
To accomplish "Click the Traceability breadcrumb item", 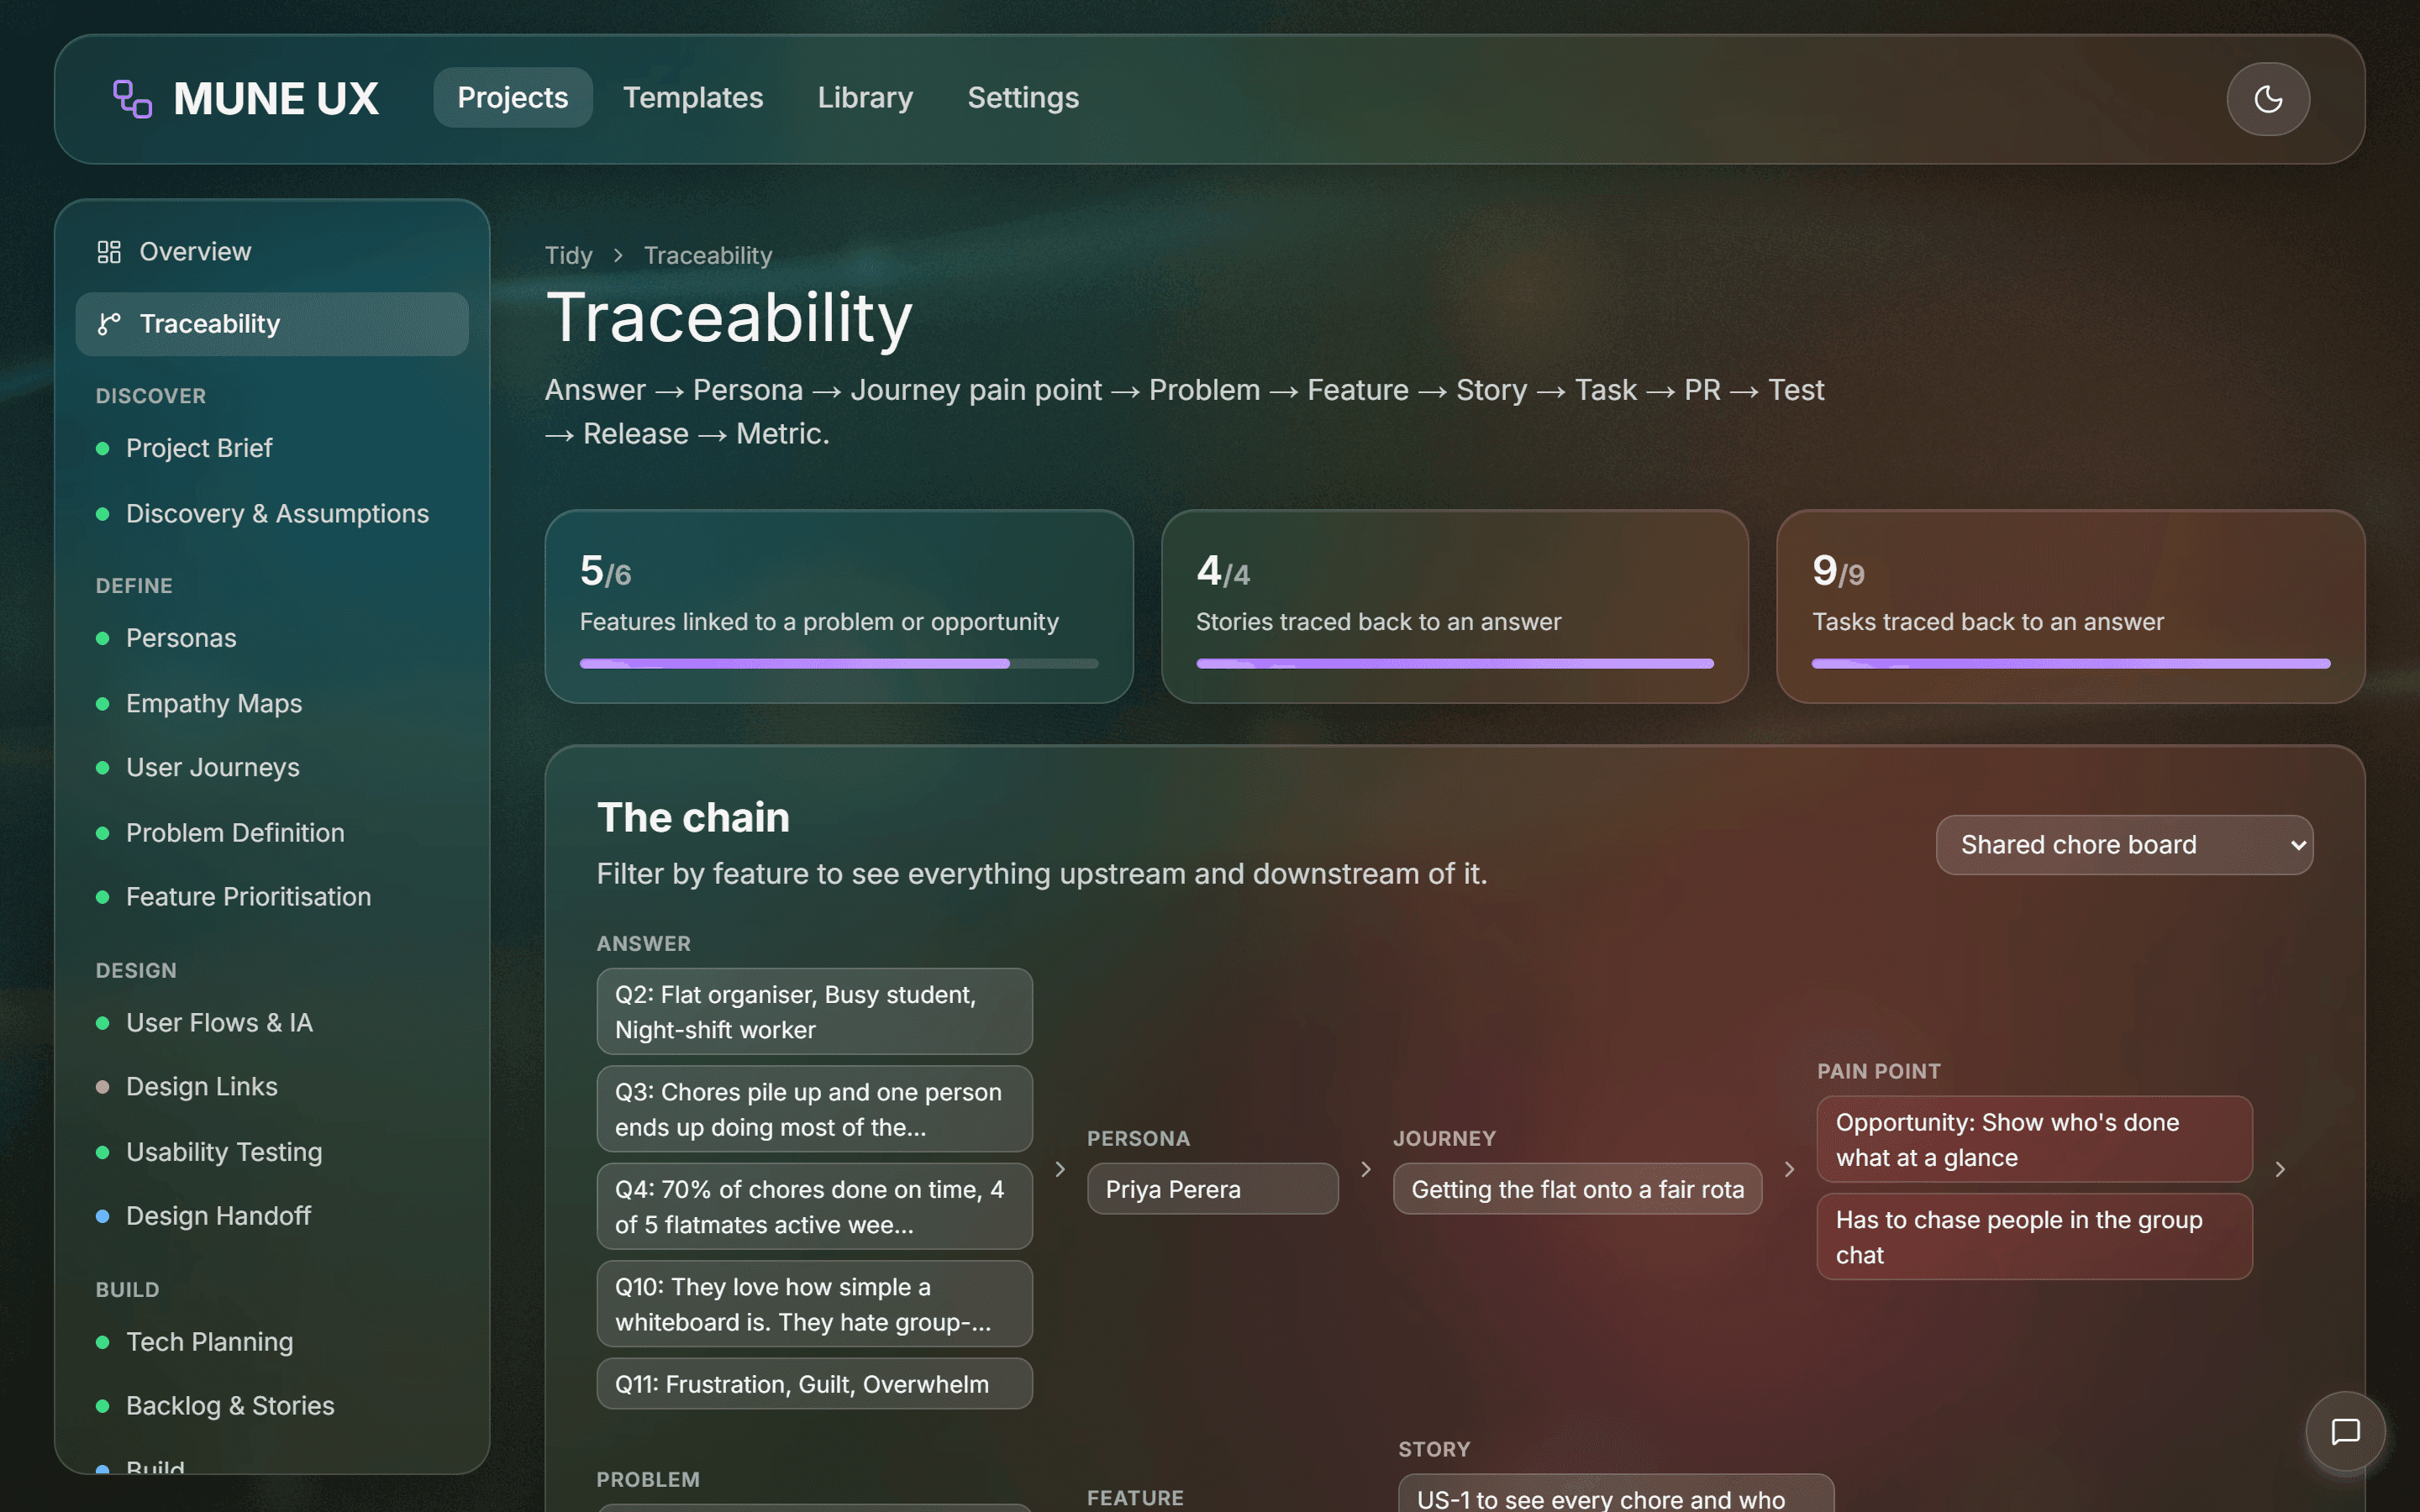I will click(708, 256).
